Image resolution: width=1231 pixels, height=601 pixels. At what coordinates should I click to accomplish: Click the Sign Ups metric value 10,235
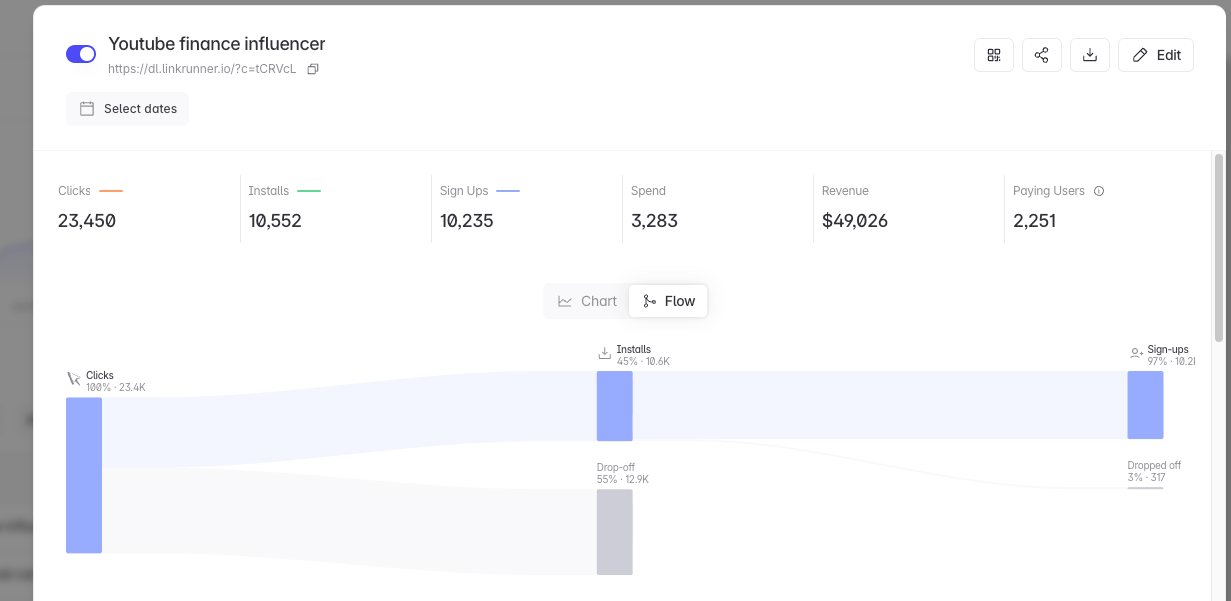pyautogui.click(x=467, y=221)
